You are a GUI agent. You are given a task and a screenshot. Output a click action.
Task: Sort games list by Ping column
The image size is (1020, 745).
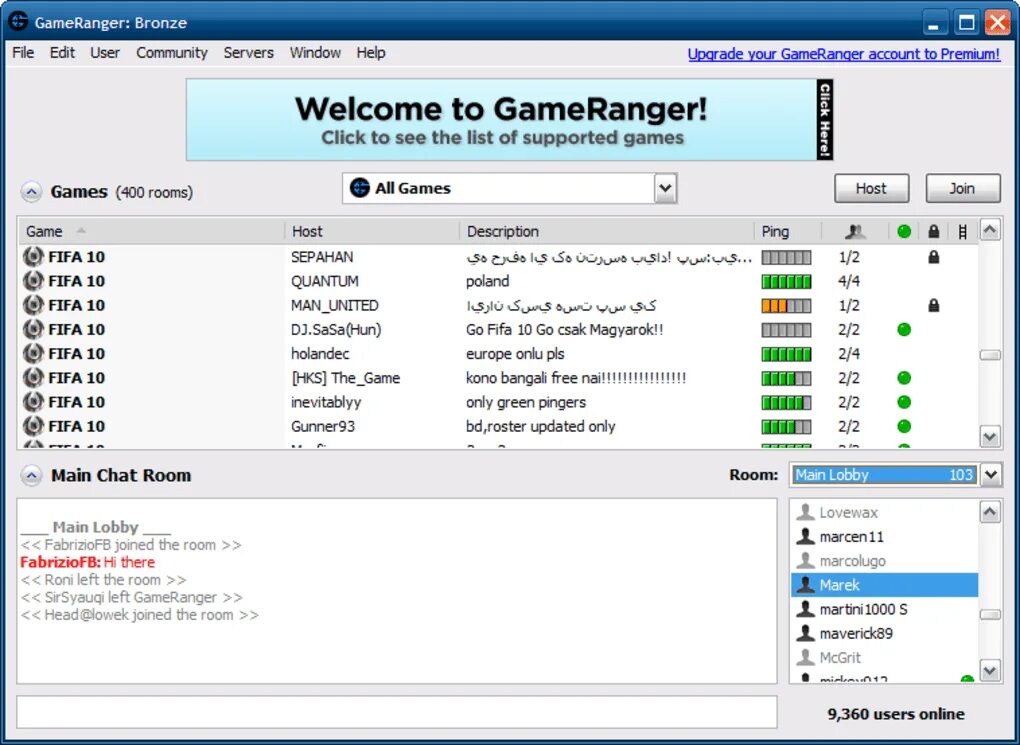click(x=788, y=232)
